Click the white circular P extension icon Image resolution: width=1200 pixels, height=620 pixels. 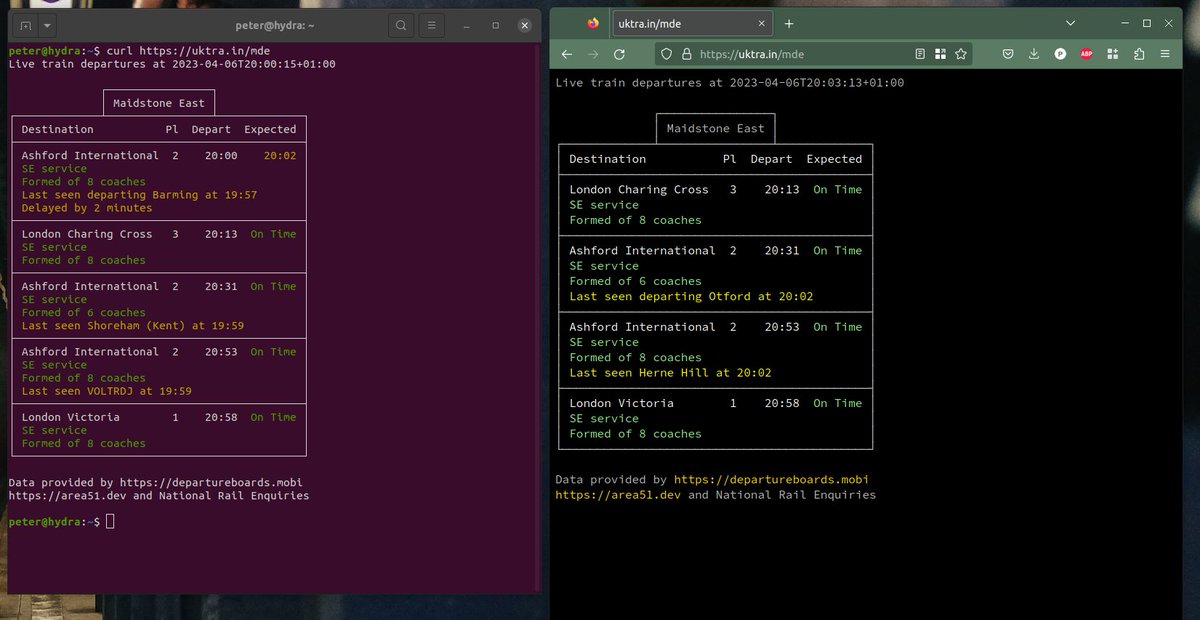tap(1060, 54)
